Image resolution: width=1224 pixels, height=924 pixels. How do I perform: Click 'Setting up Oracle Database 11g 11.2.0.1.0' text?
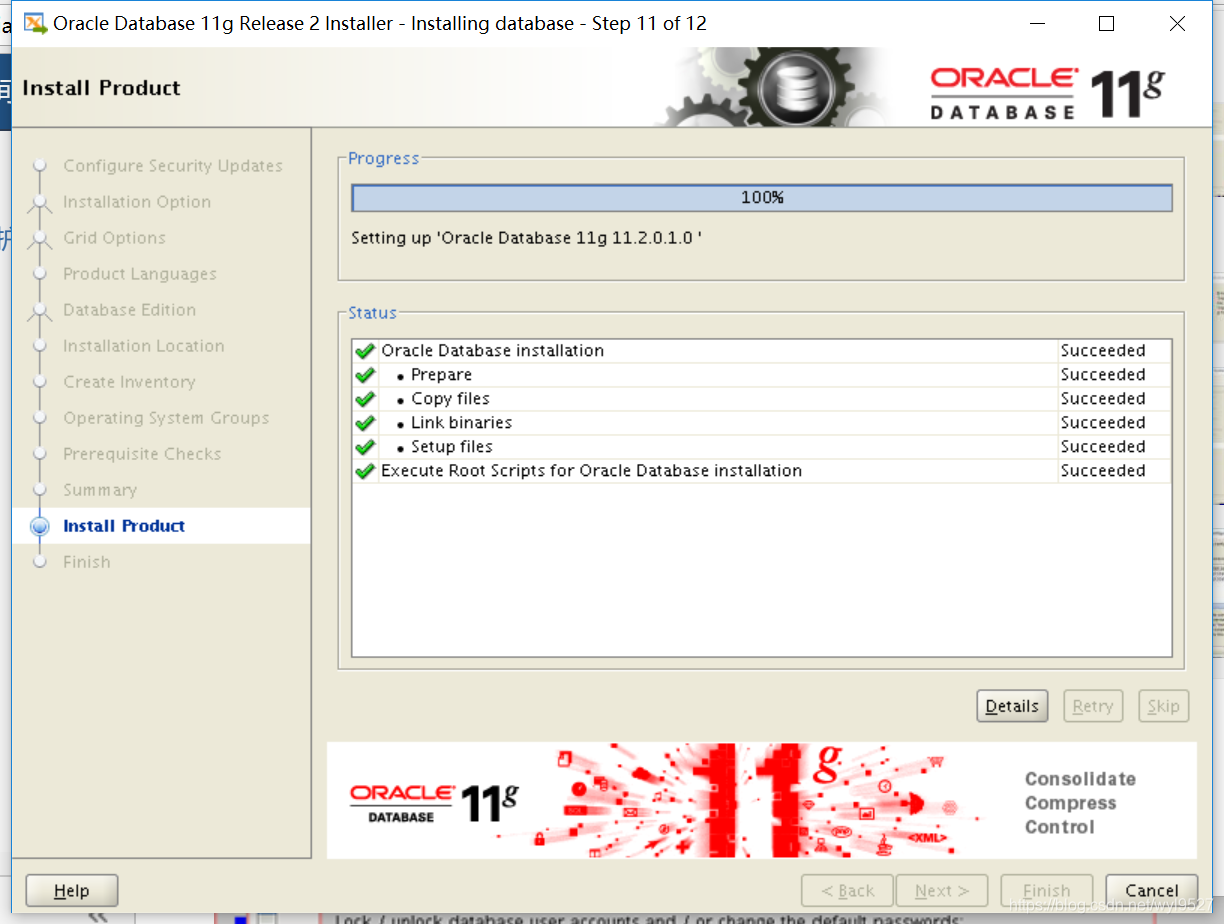click(x=527, y=238)
